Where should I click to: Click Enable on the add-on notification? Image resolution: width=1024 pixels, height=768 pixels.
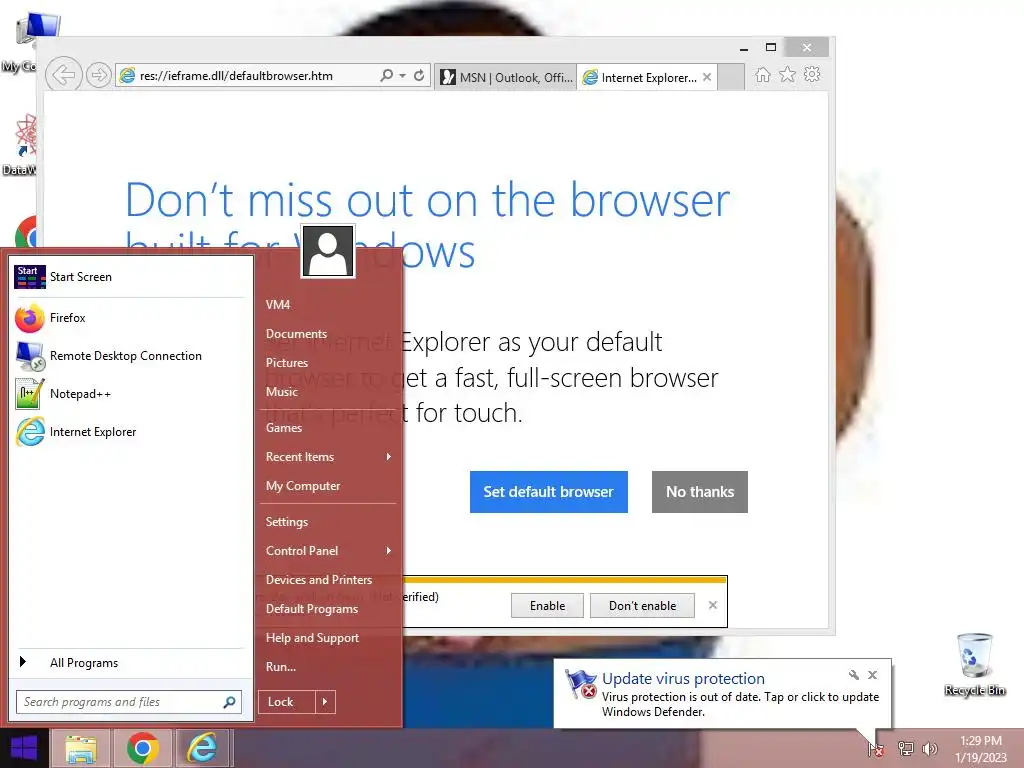pyautogui.click(x=547, y=606)
